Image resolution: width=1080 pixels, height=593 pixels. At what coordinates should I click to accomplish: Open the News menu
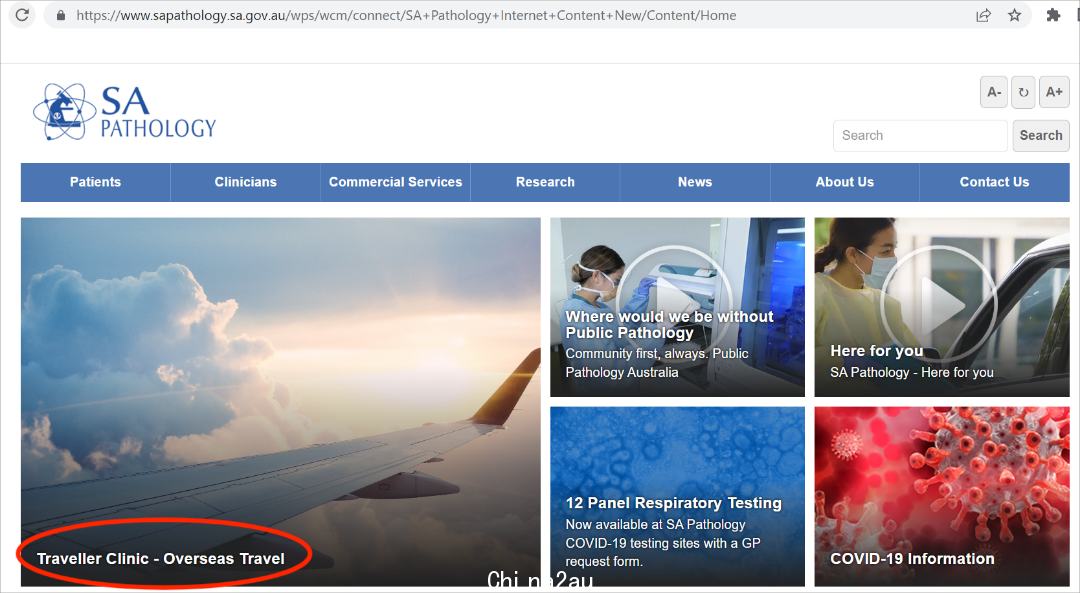695,183
